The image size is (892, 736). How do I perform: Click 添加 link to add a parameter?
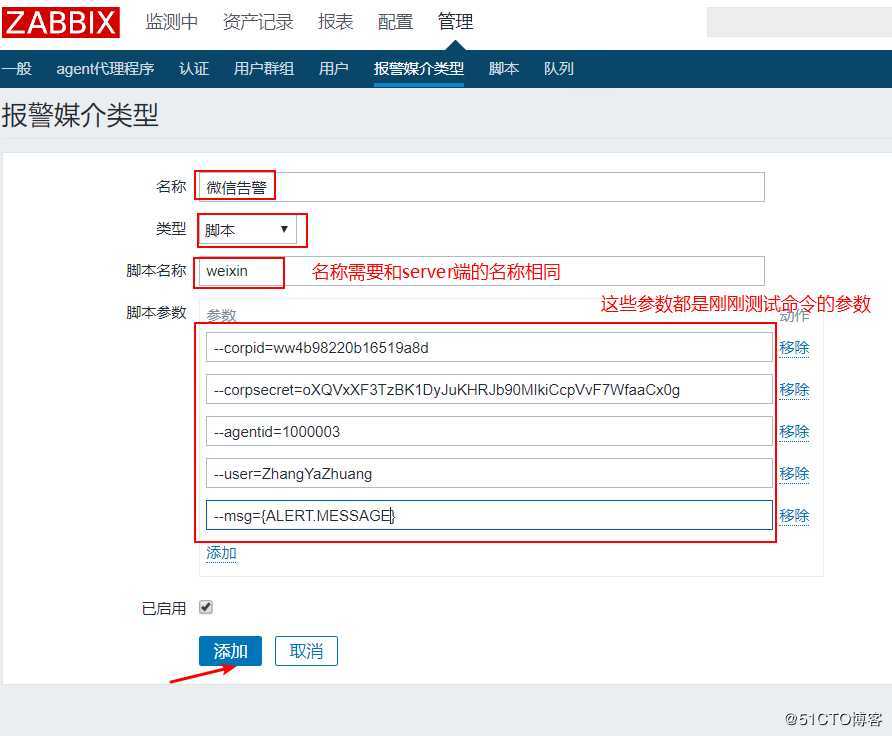pyautogui.click(x=221, y=553)
